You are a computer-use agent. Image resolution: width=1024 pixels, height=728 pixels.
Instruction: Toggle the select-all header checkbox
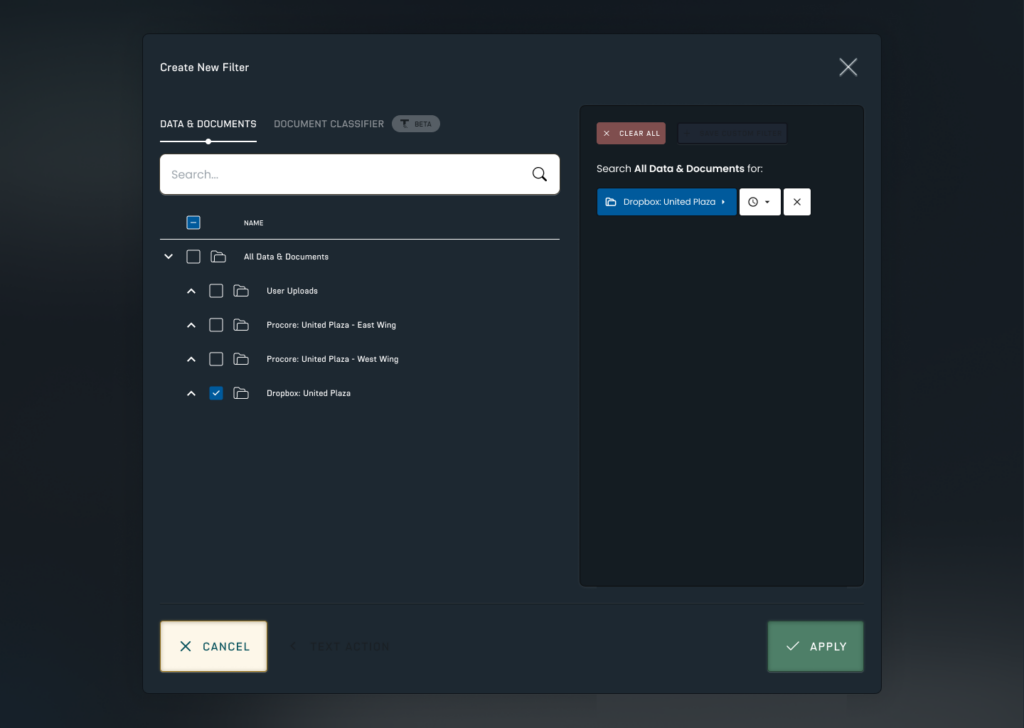click(x=193, y=223)
